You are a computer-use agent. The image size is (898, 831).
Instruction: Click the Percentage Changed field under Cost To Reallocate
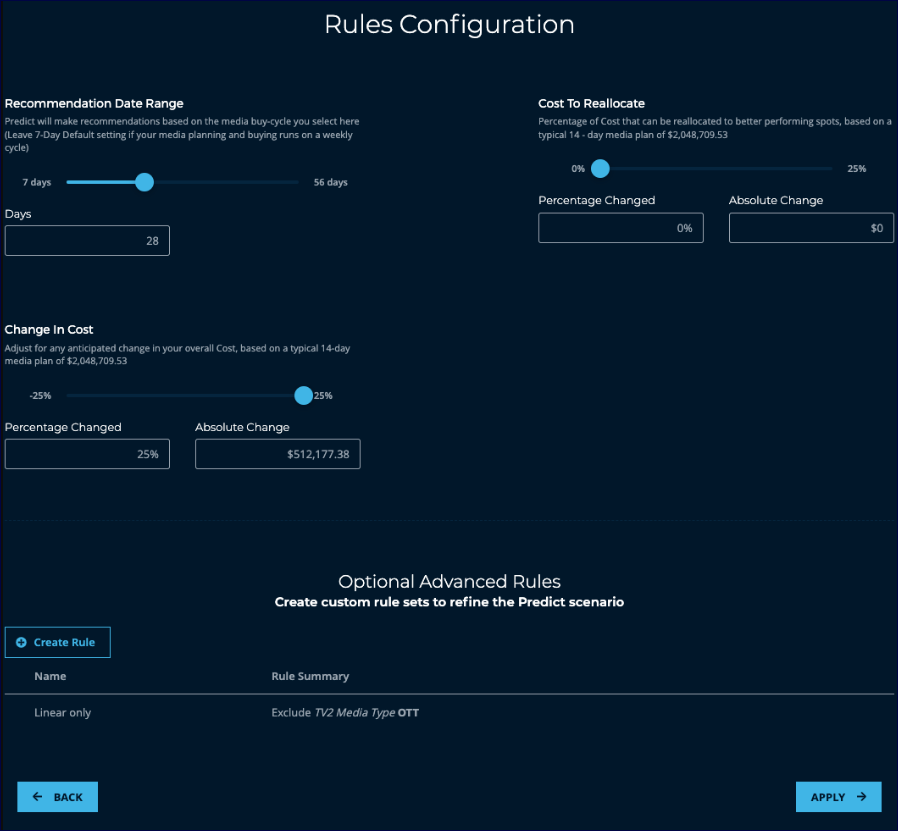[x=620, y=228]
